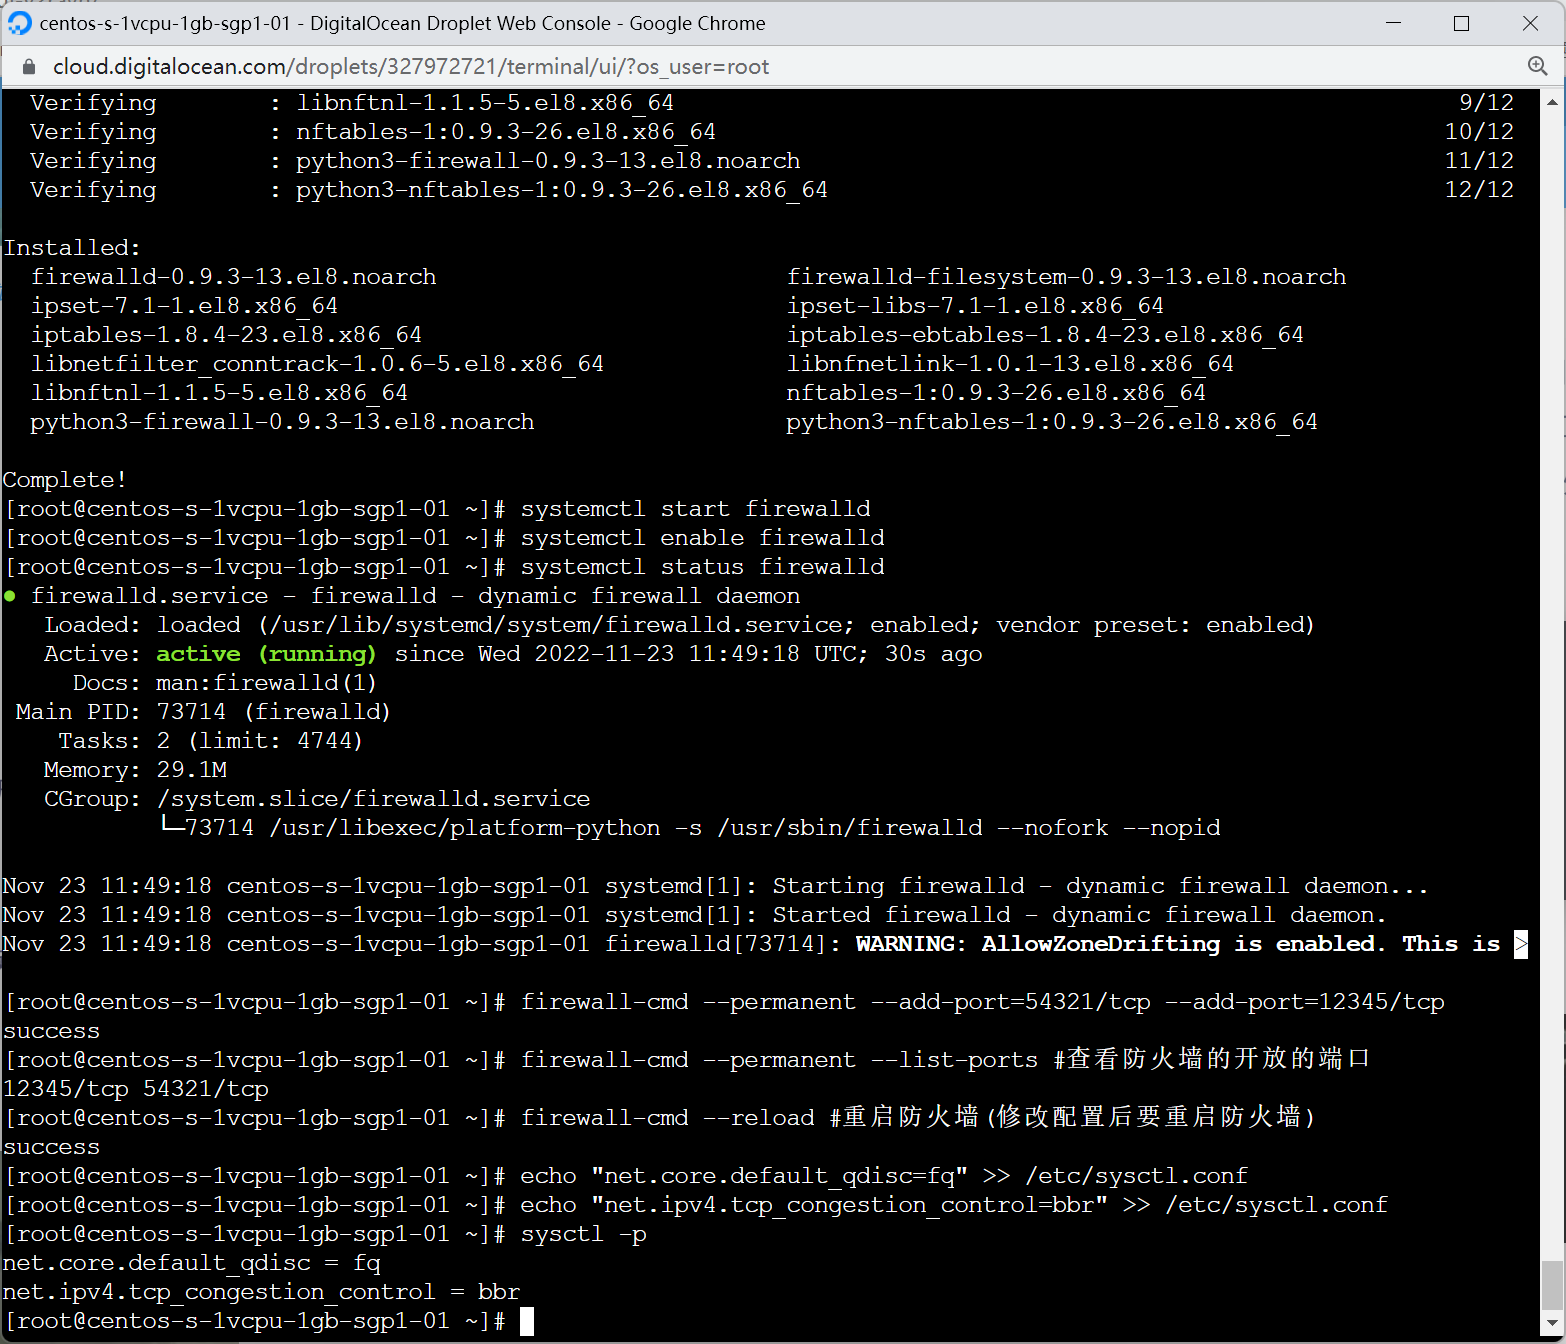Viewport: 1566px width, 1344px height.
Task: Click the green firewalld.service status dot
Action: (10, 596)
